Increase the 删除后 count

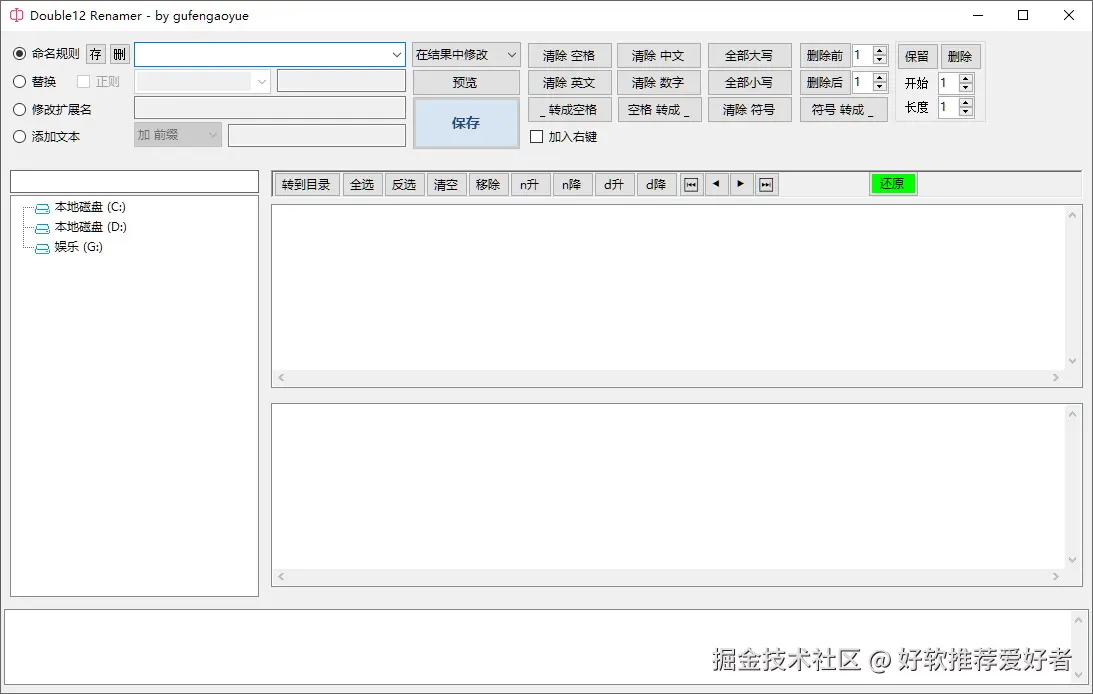pos(880,77)
